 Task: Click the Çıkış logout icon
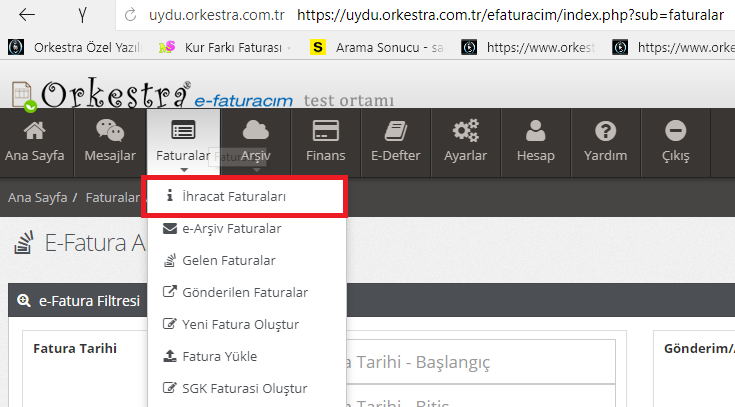coord(675,131)
